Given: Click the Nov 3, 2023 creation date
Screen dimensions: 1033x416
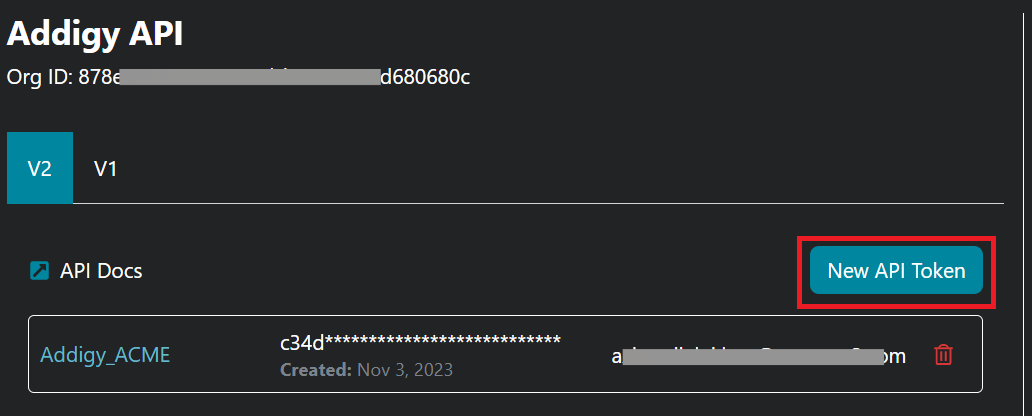Looking at the screenshot, I should [405, 369].
